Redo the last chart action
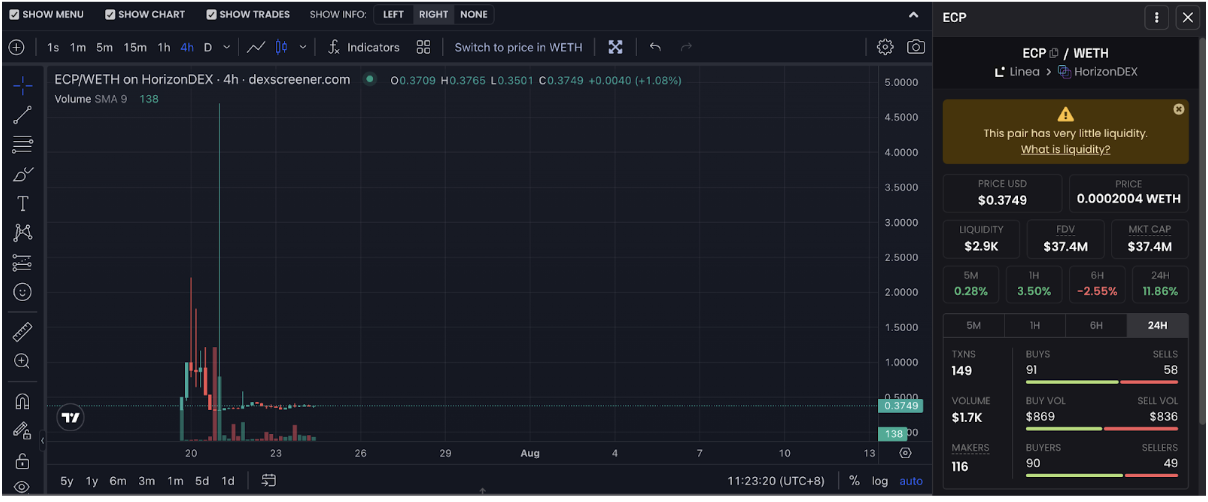 (x=686, y=47)
